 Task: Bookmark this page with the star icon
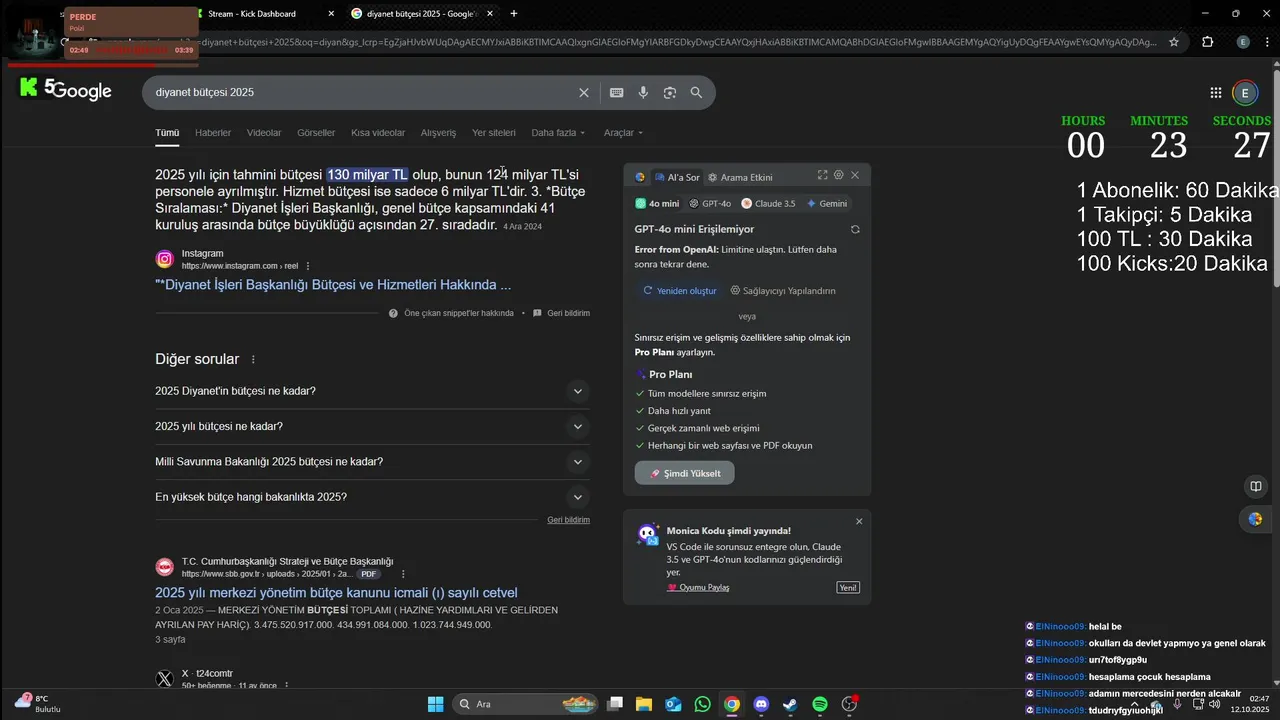point(1174,42)
